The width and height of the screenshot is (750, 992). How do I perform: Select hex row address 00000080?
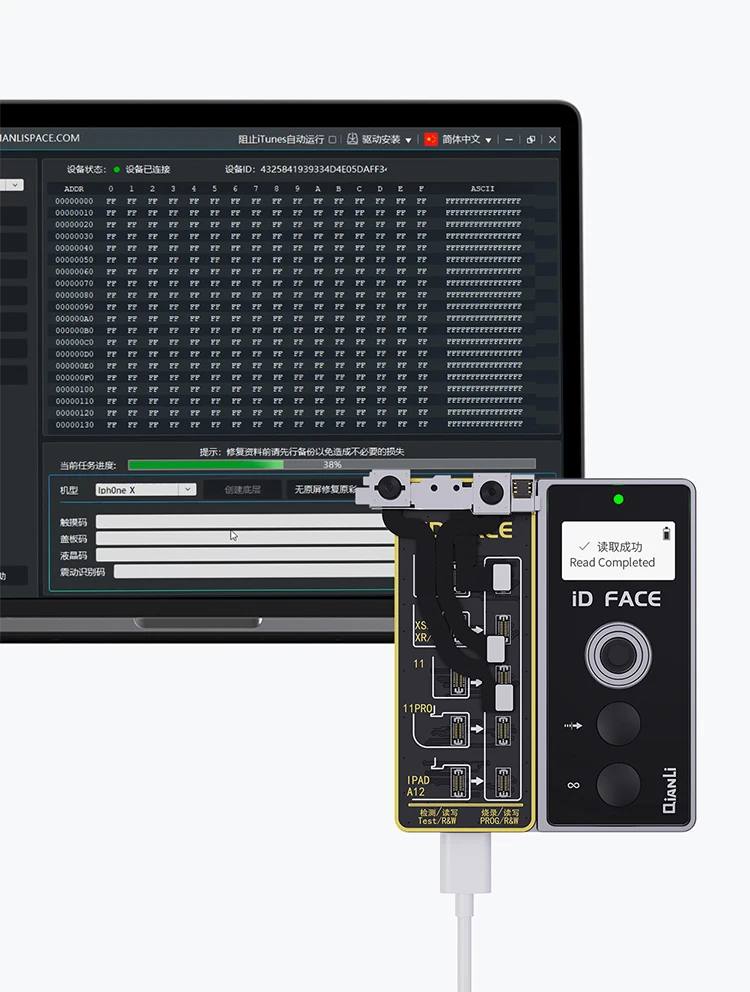[x=74, y=295]
